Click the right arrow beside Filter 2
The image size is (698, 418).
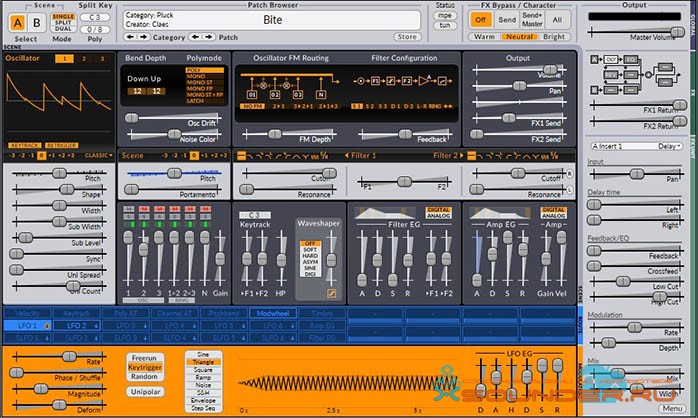[462, 155]
